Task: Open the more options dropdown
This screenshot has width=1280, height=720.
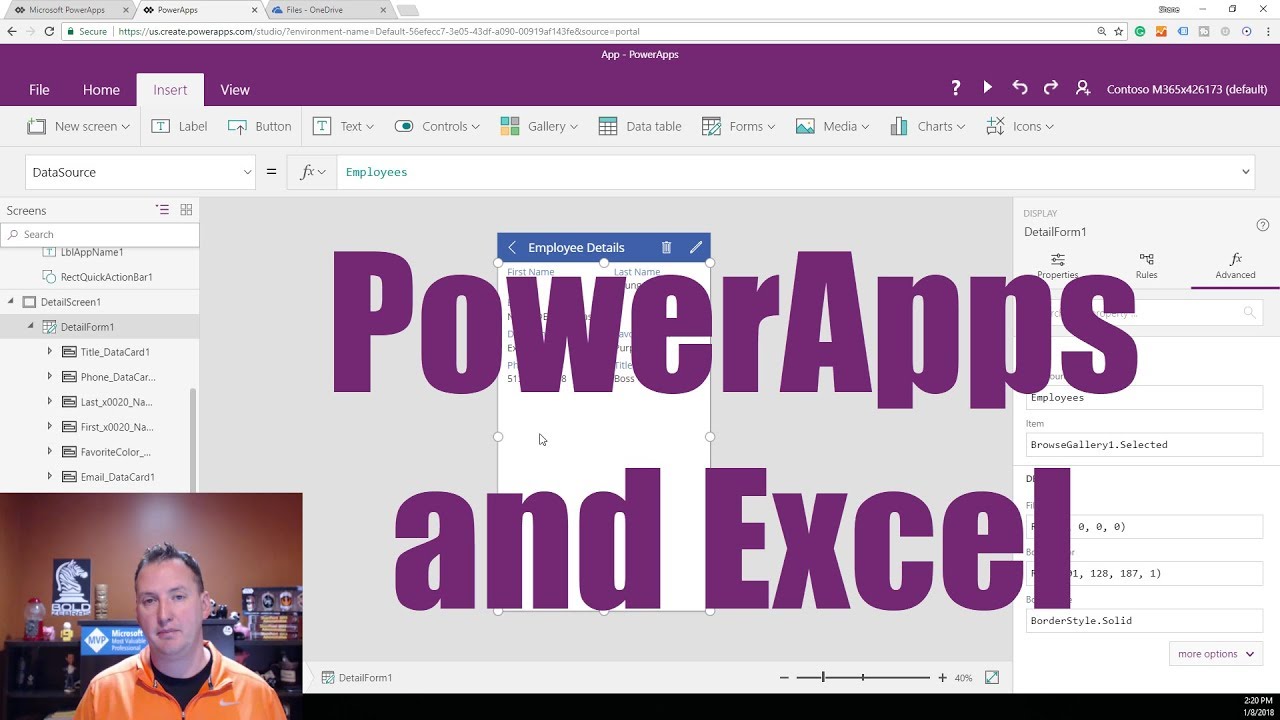Action: point(1215,654)
